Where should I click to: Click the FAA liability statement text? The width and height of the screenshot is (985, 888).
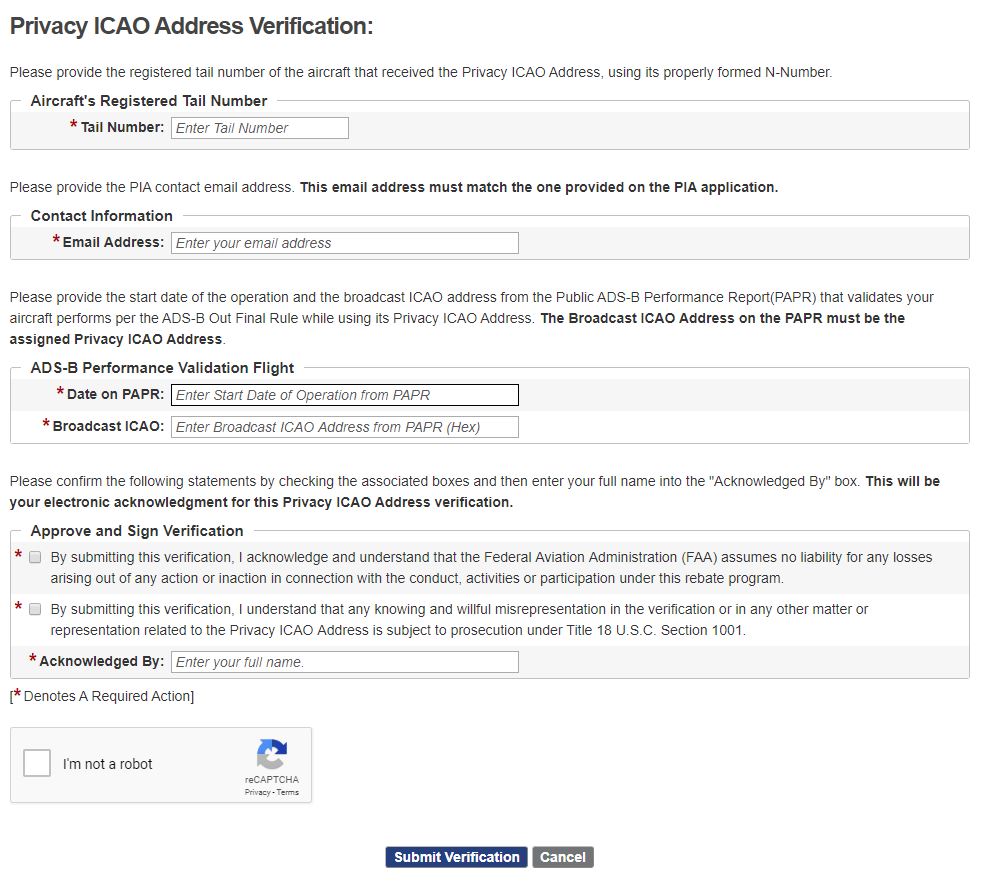490,567
